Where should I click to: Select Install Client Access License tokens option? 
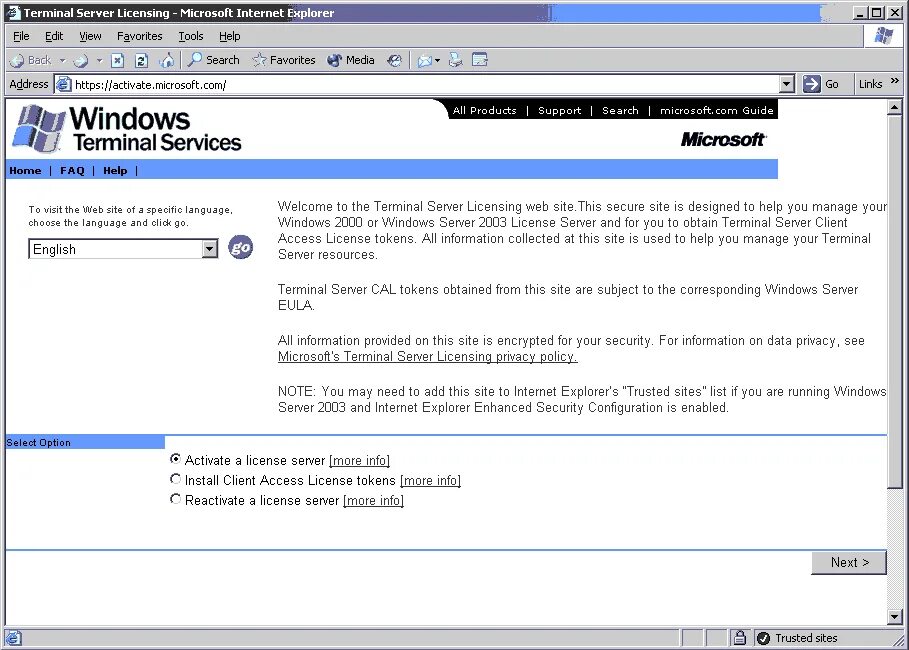click(176, 479)
